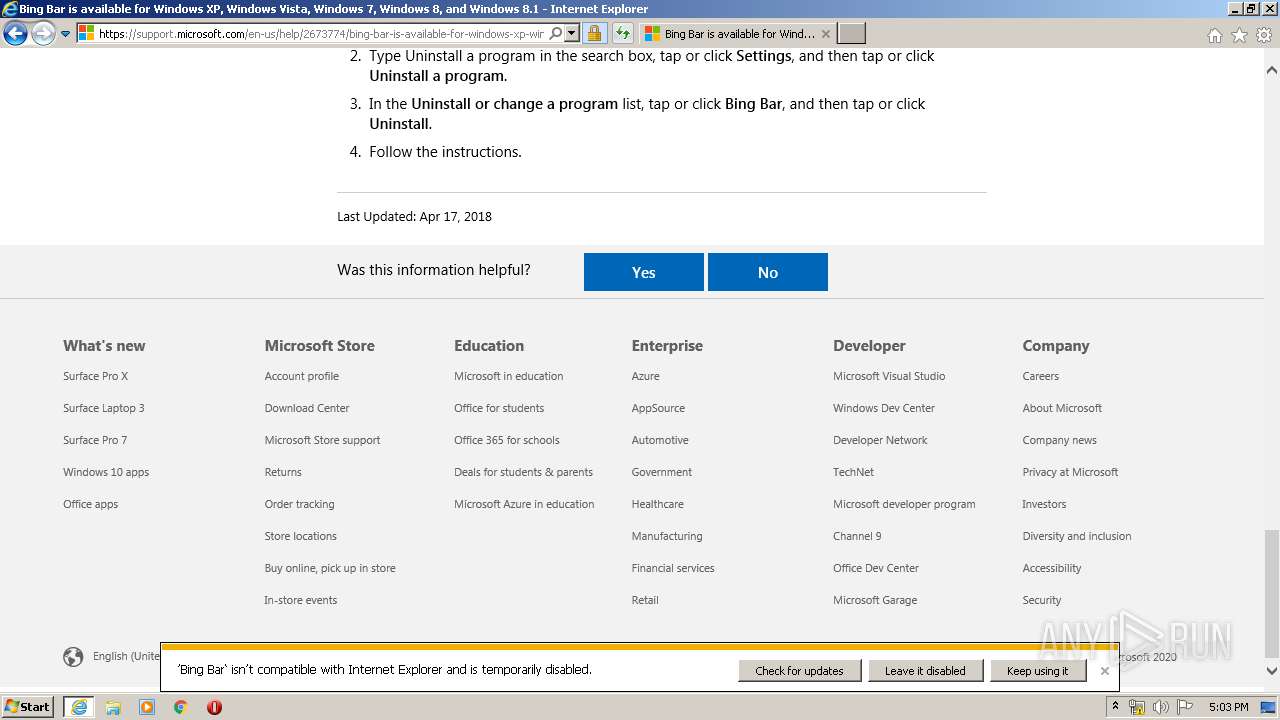Image resolution: width=1280 pixels, height=720 pixels.
Task: Open Channel 9 link
Action: (x=858, y=536)
